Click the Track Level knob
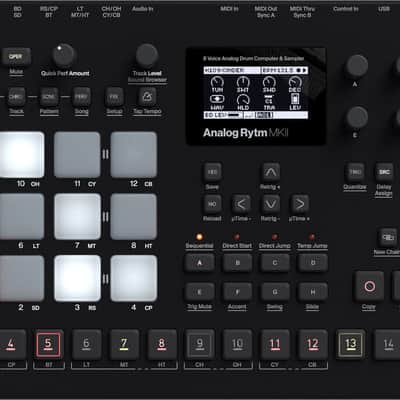 pyautogui.click(x=147, y=55)
